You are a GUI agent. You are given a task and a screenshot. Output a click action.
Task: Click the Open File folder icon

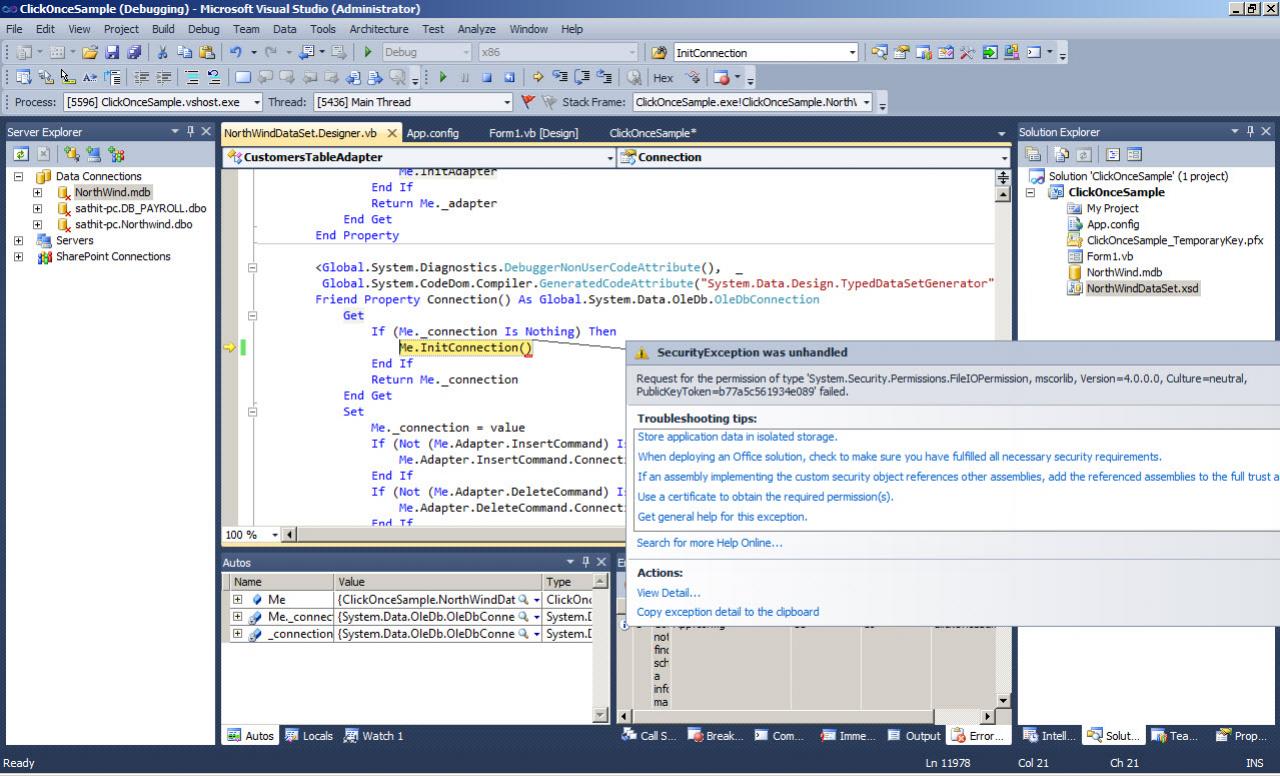90,53
